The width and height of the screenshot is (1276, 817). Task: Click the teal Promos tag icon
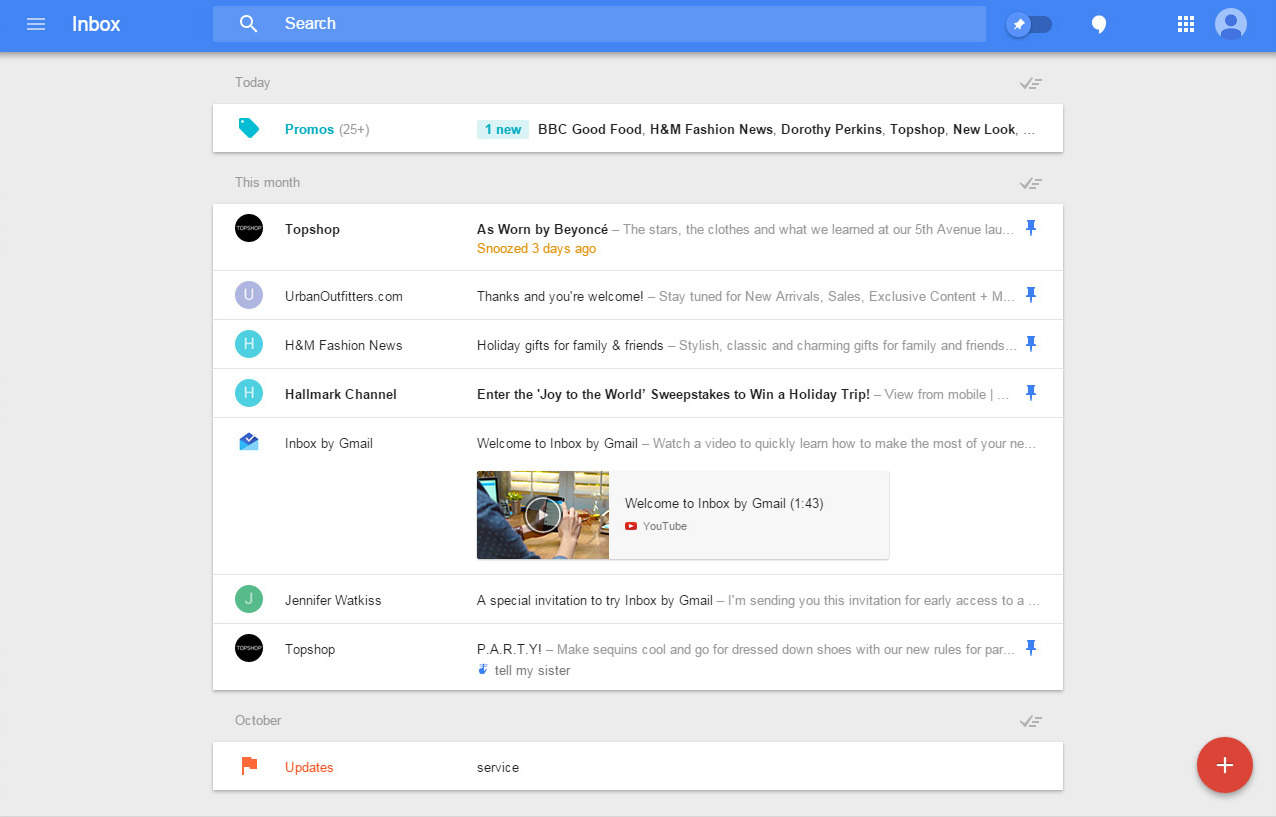click(249, 128)
